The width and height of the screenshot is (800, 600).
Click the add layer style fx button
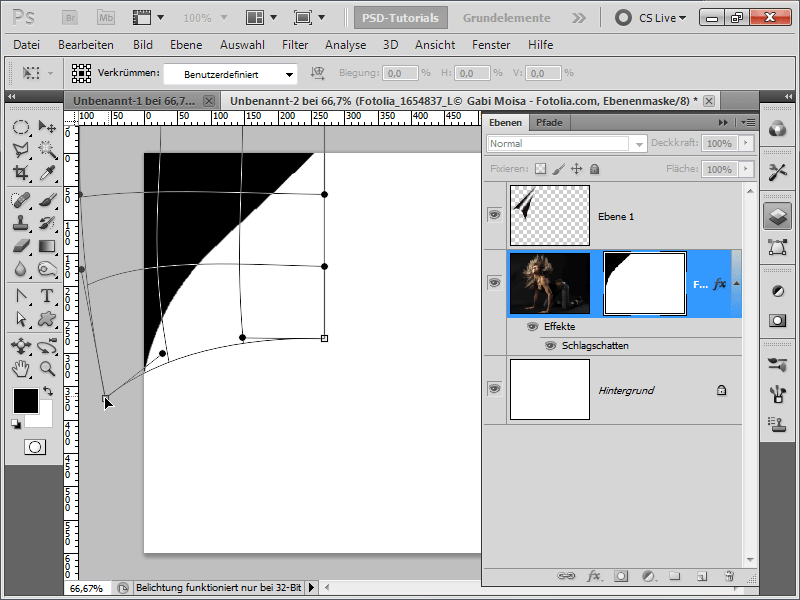pyautogui.click(x=593, y=576)
